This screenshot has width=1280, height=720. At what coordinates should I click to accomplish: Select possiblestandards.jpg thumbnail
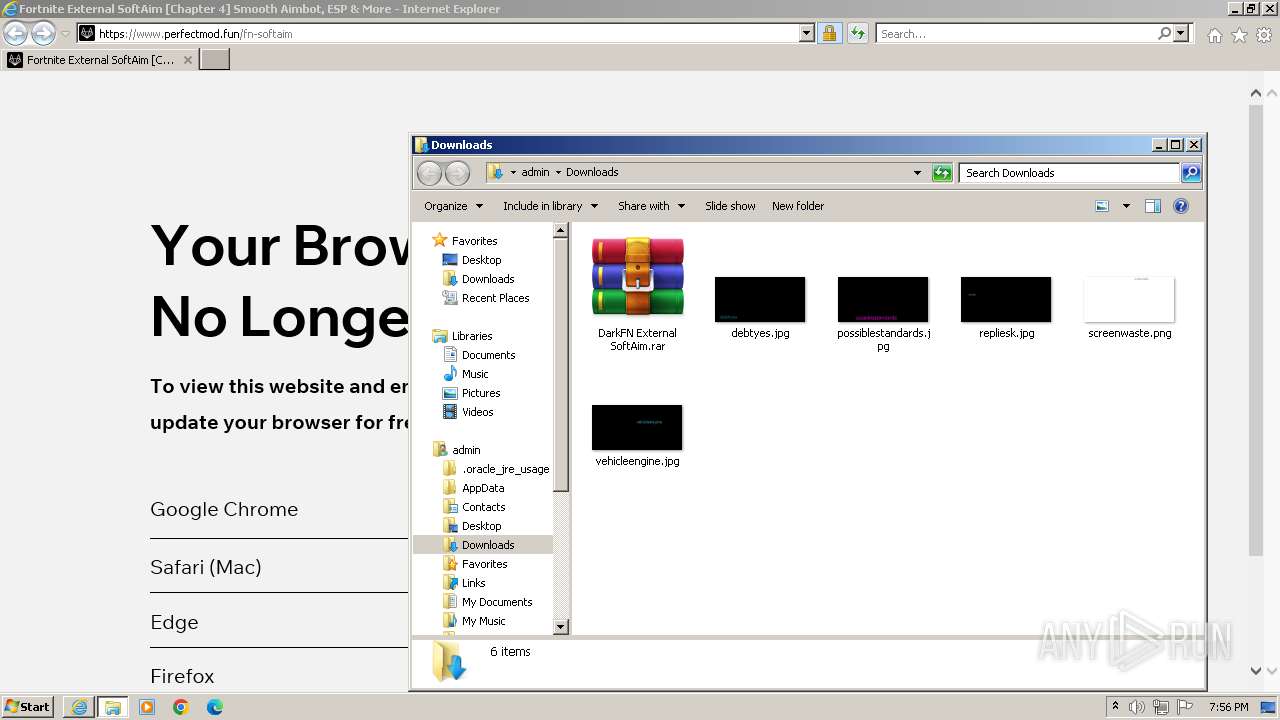tap(883, 300)
